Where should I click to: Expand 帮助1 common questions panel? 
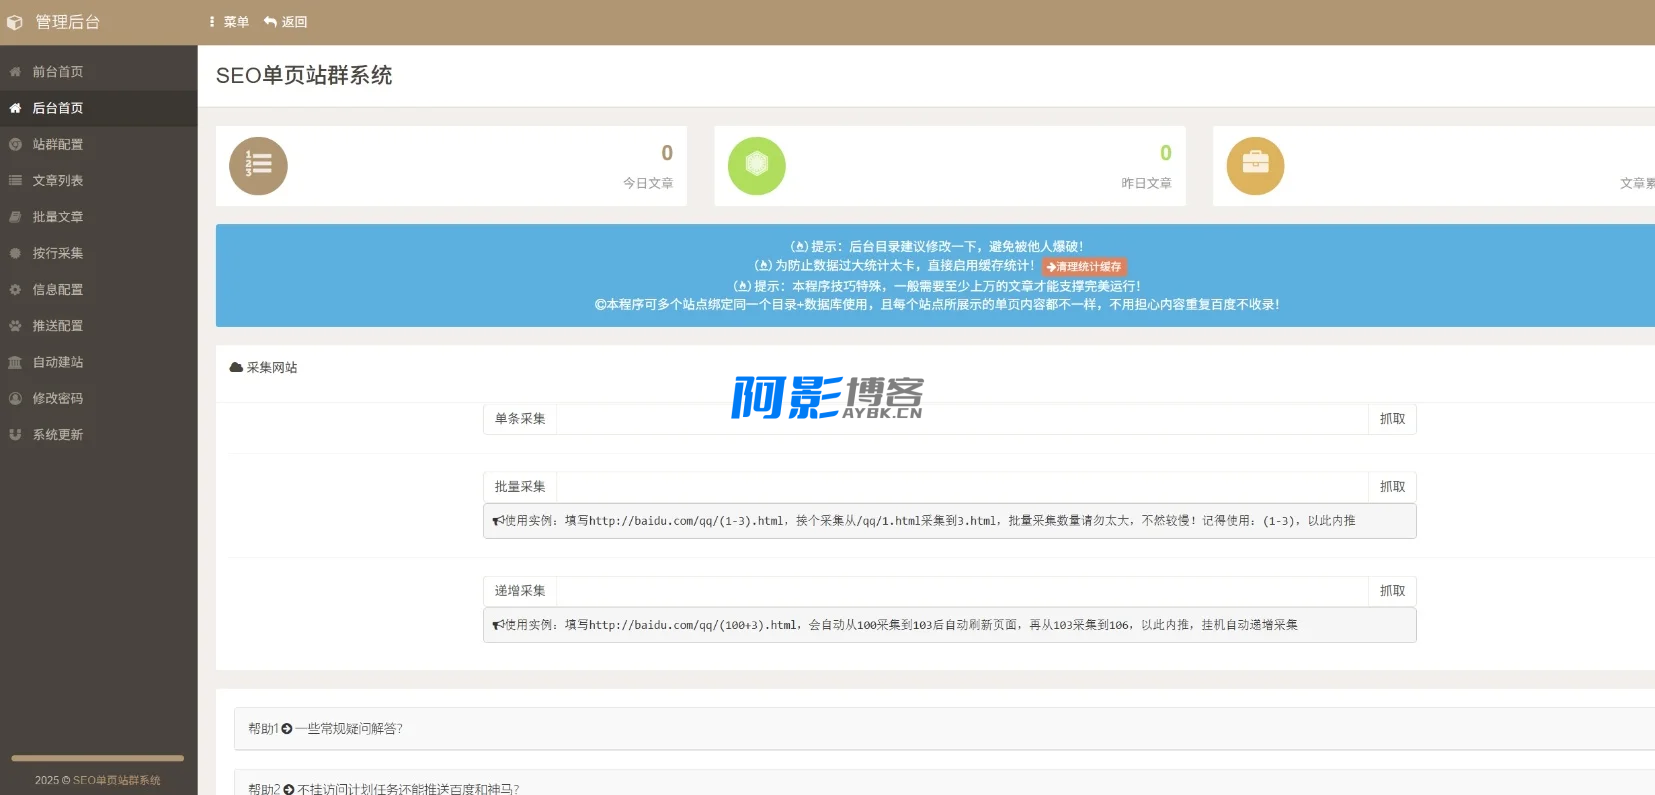point(325,729)
